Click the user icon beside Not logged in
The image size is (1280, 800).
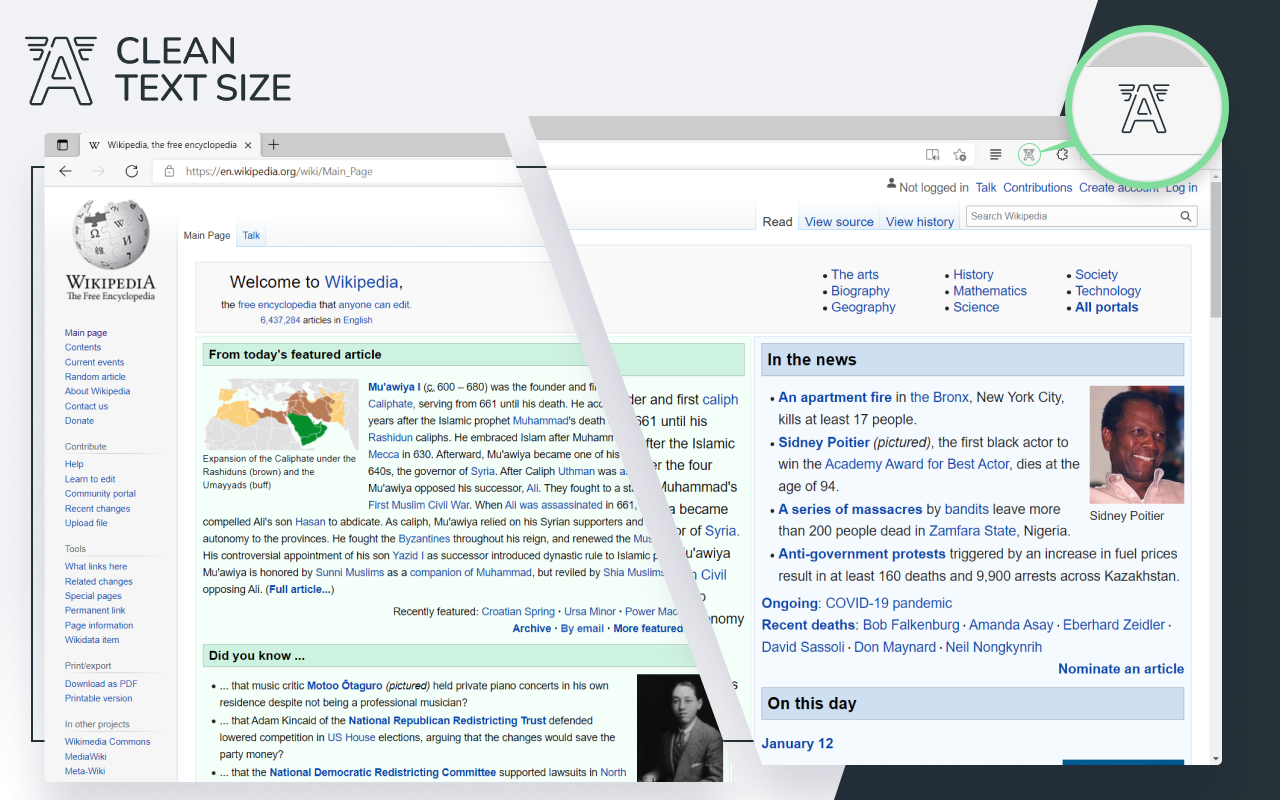coord(891,185)
